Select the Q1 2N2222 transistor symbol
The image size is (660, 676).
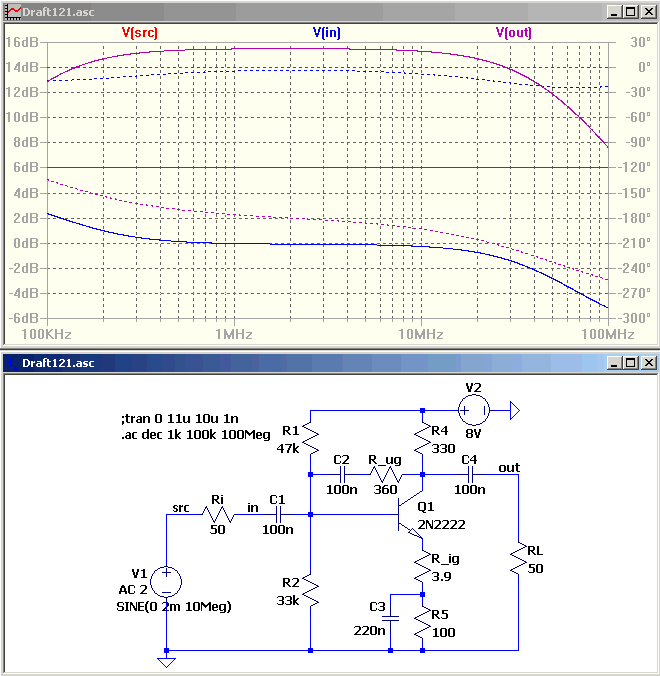pyautogui.click(x=410, y=515)
